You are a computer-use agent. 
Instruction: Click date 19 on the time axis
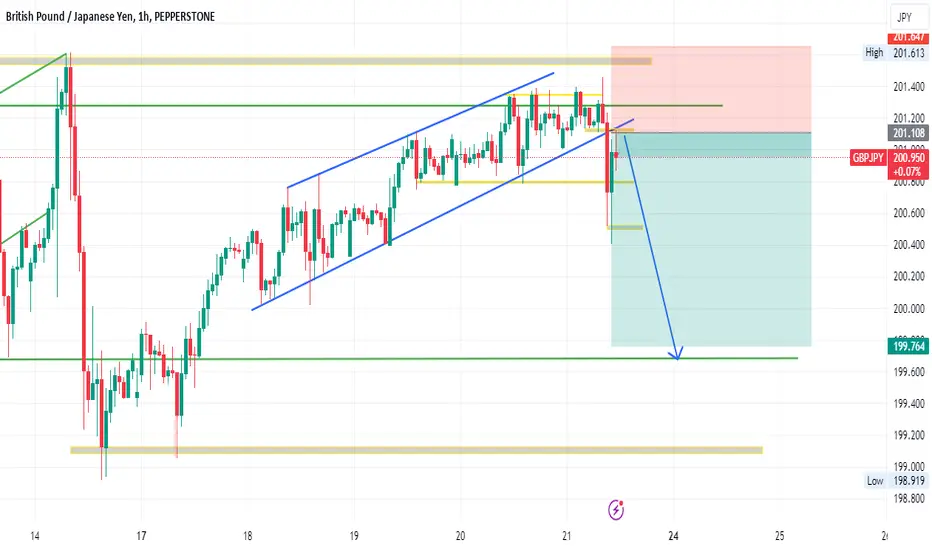(354, 536)
